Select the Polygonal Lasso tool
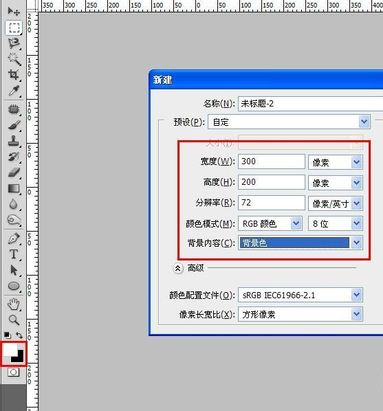 point(14,44)
